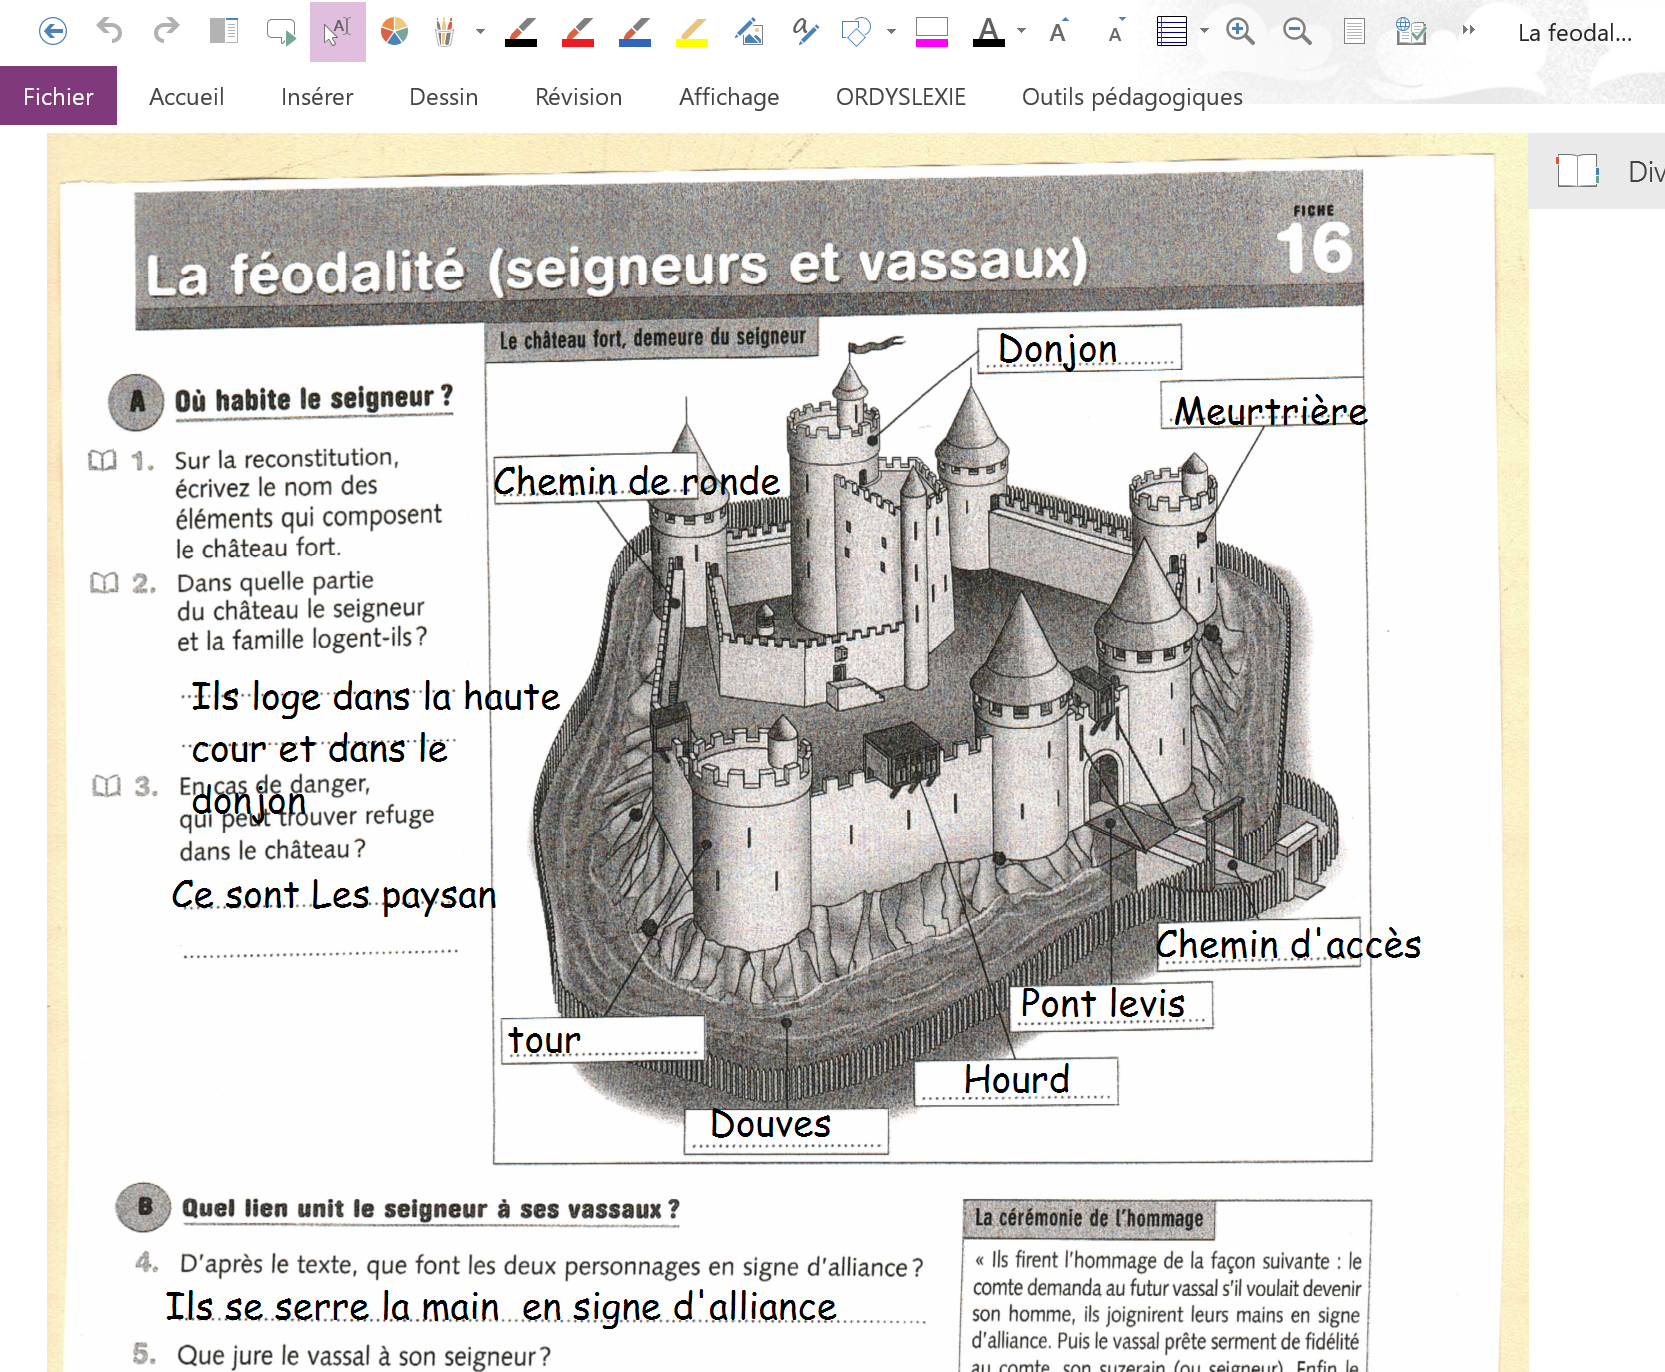Expand the rule lines dropdown arrow
The image size is (1665, 1372).
point(1204,32)
